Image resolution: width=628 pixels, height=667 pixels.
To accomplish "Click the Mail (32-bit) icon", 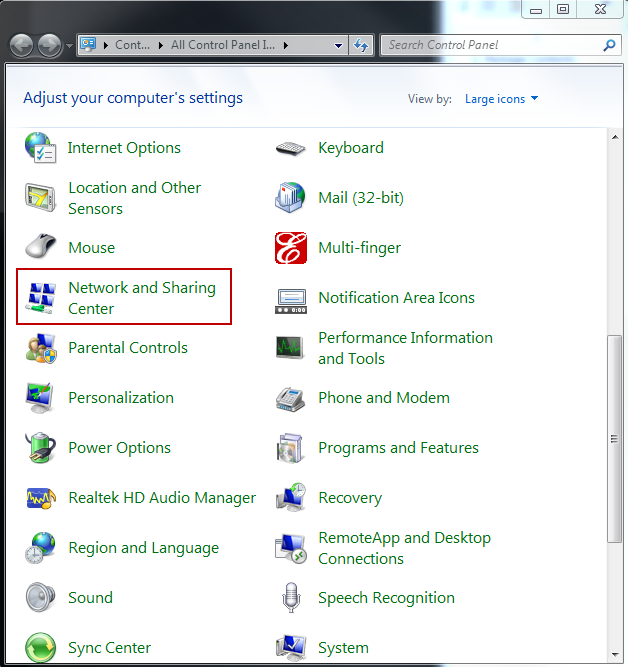I will point(290,197).
